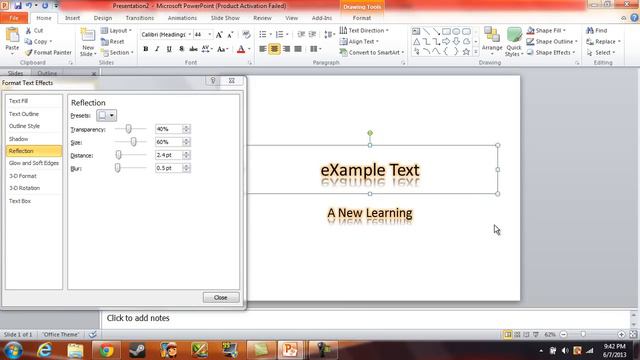Click the Find command

597,31
